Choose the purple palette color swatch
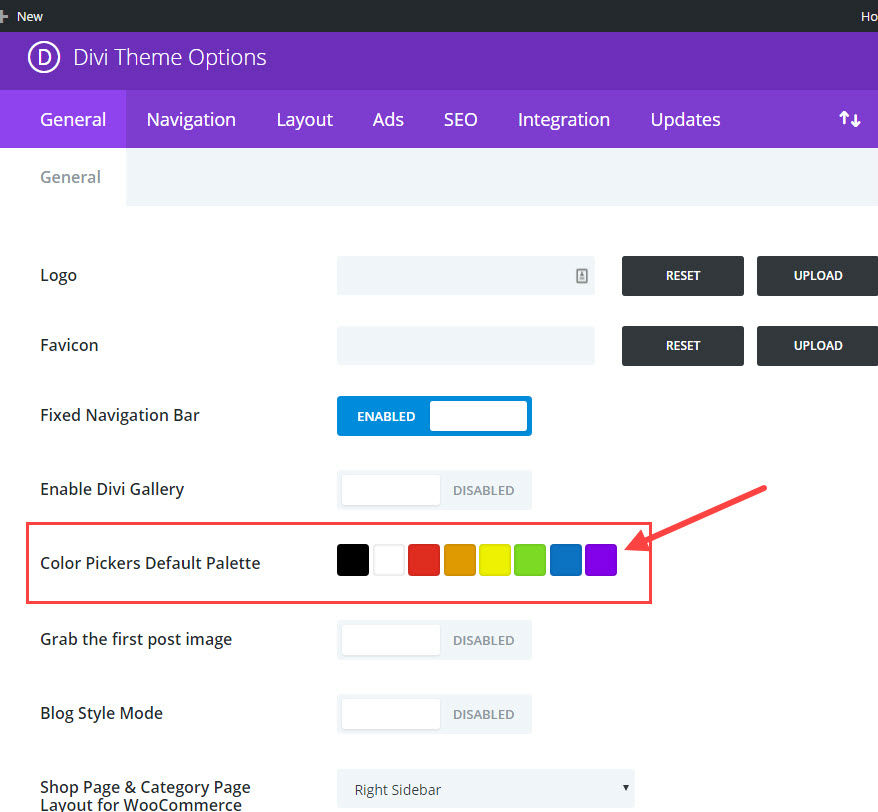Image resolution: width=878 pixels, height=812 pixels. (x=601, y=560)
